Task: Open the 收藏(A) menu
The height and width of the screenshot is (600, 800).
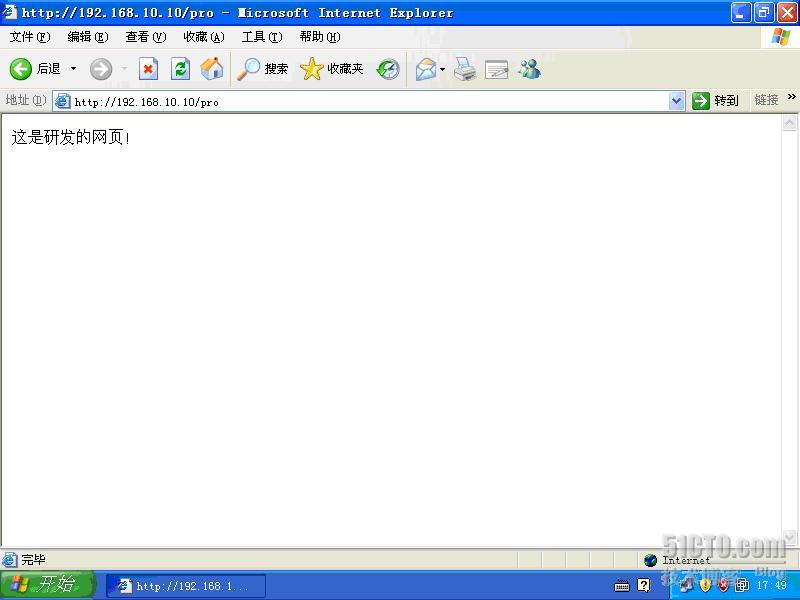Action: pos(204,37)
